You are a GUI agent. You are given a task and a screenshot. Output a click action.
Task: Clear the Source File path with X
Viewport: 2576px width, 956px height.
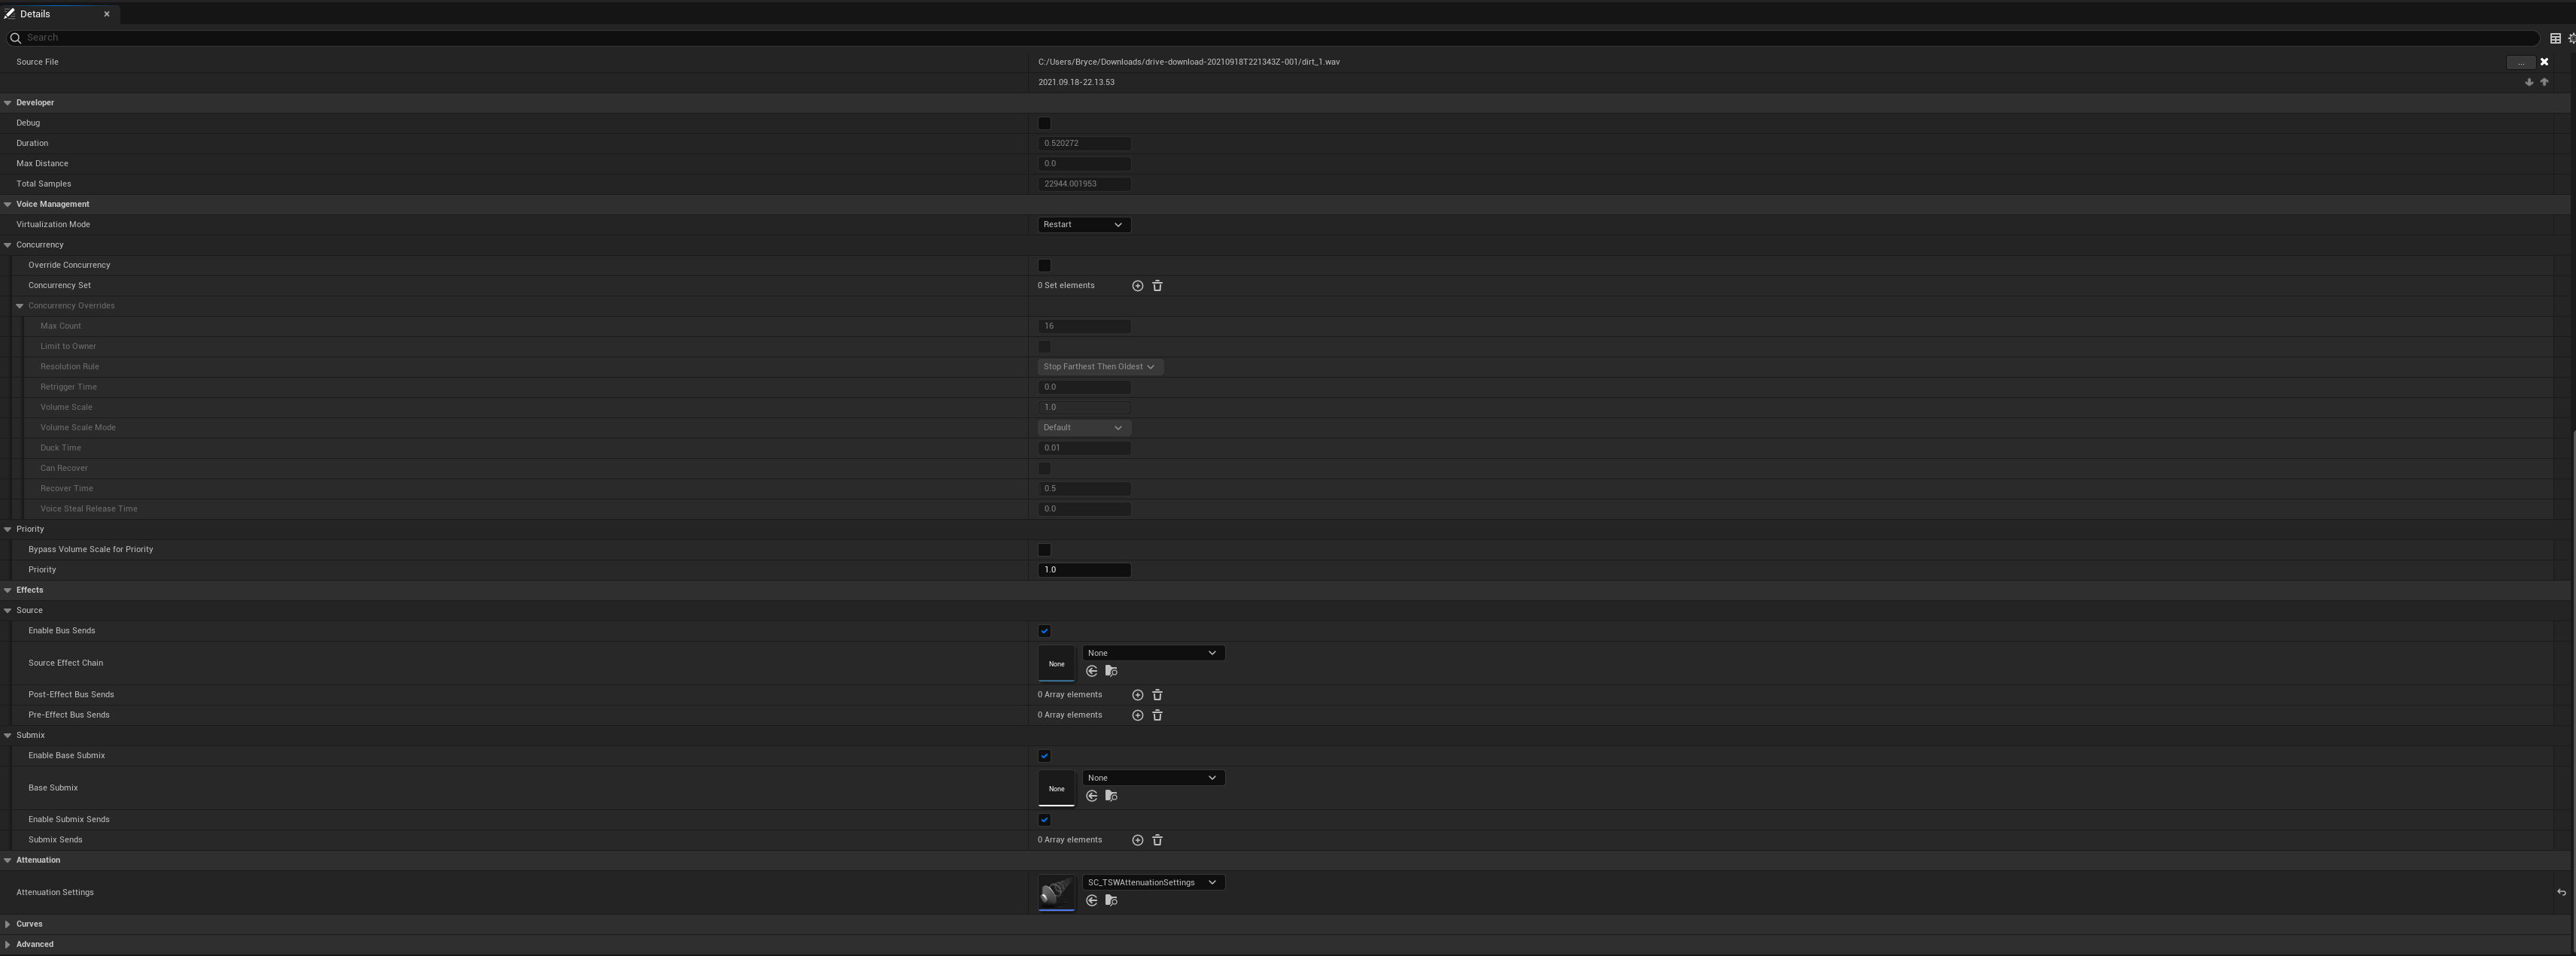click(2544, 62)
